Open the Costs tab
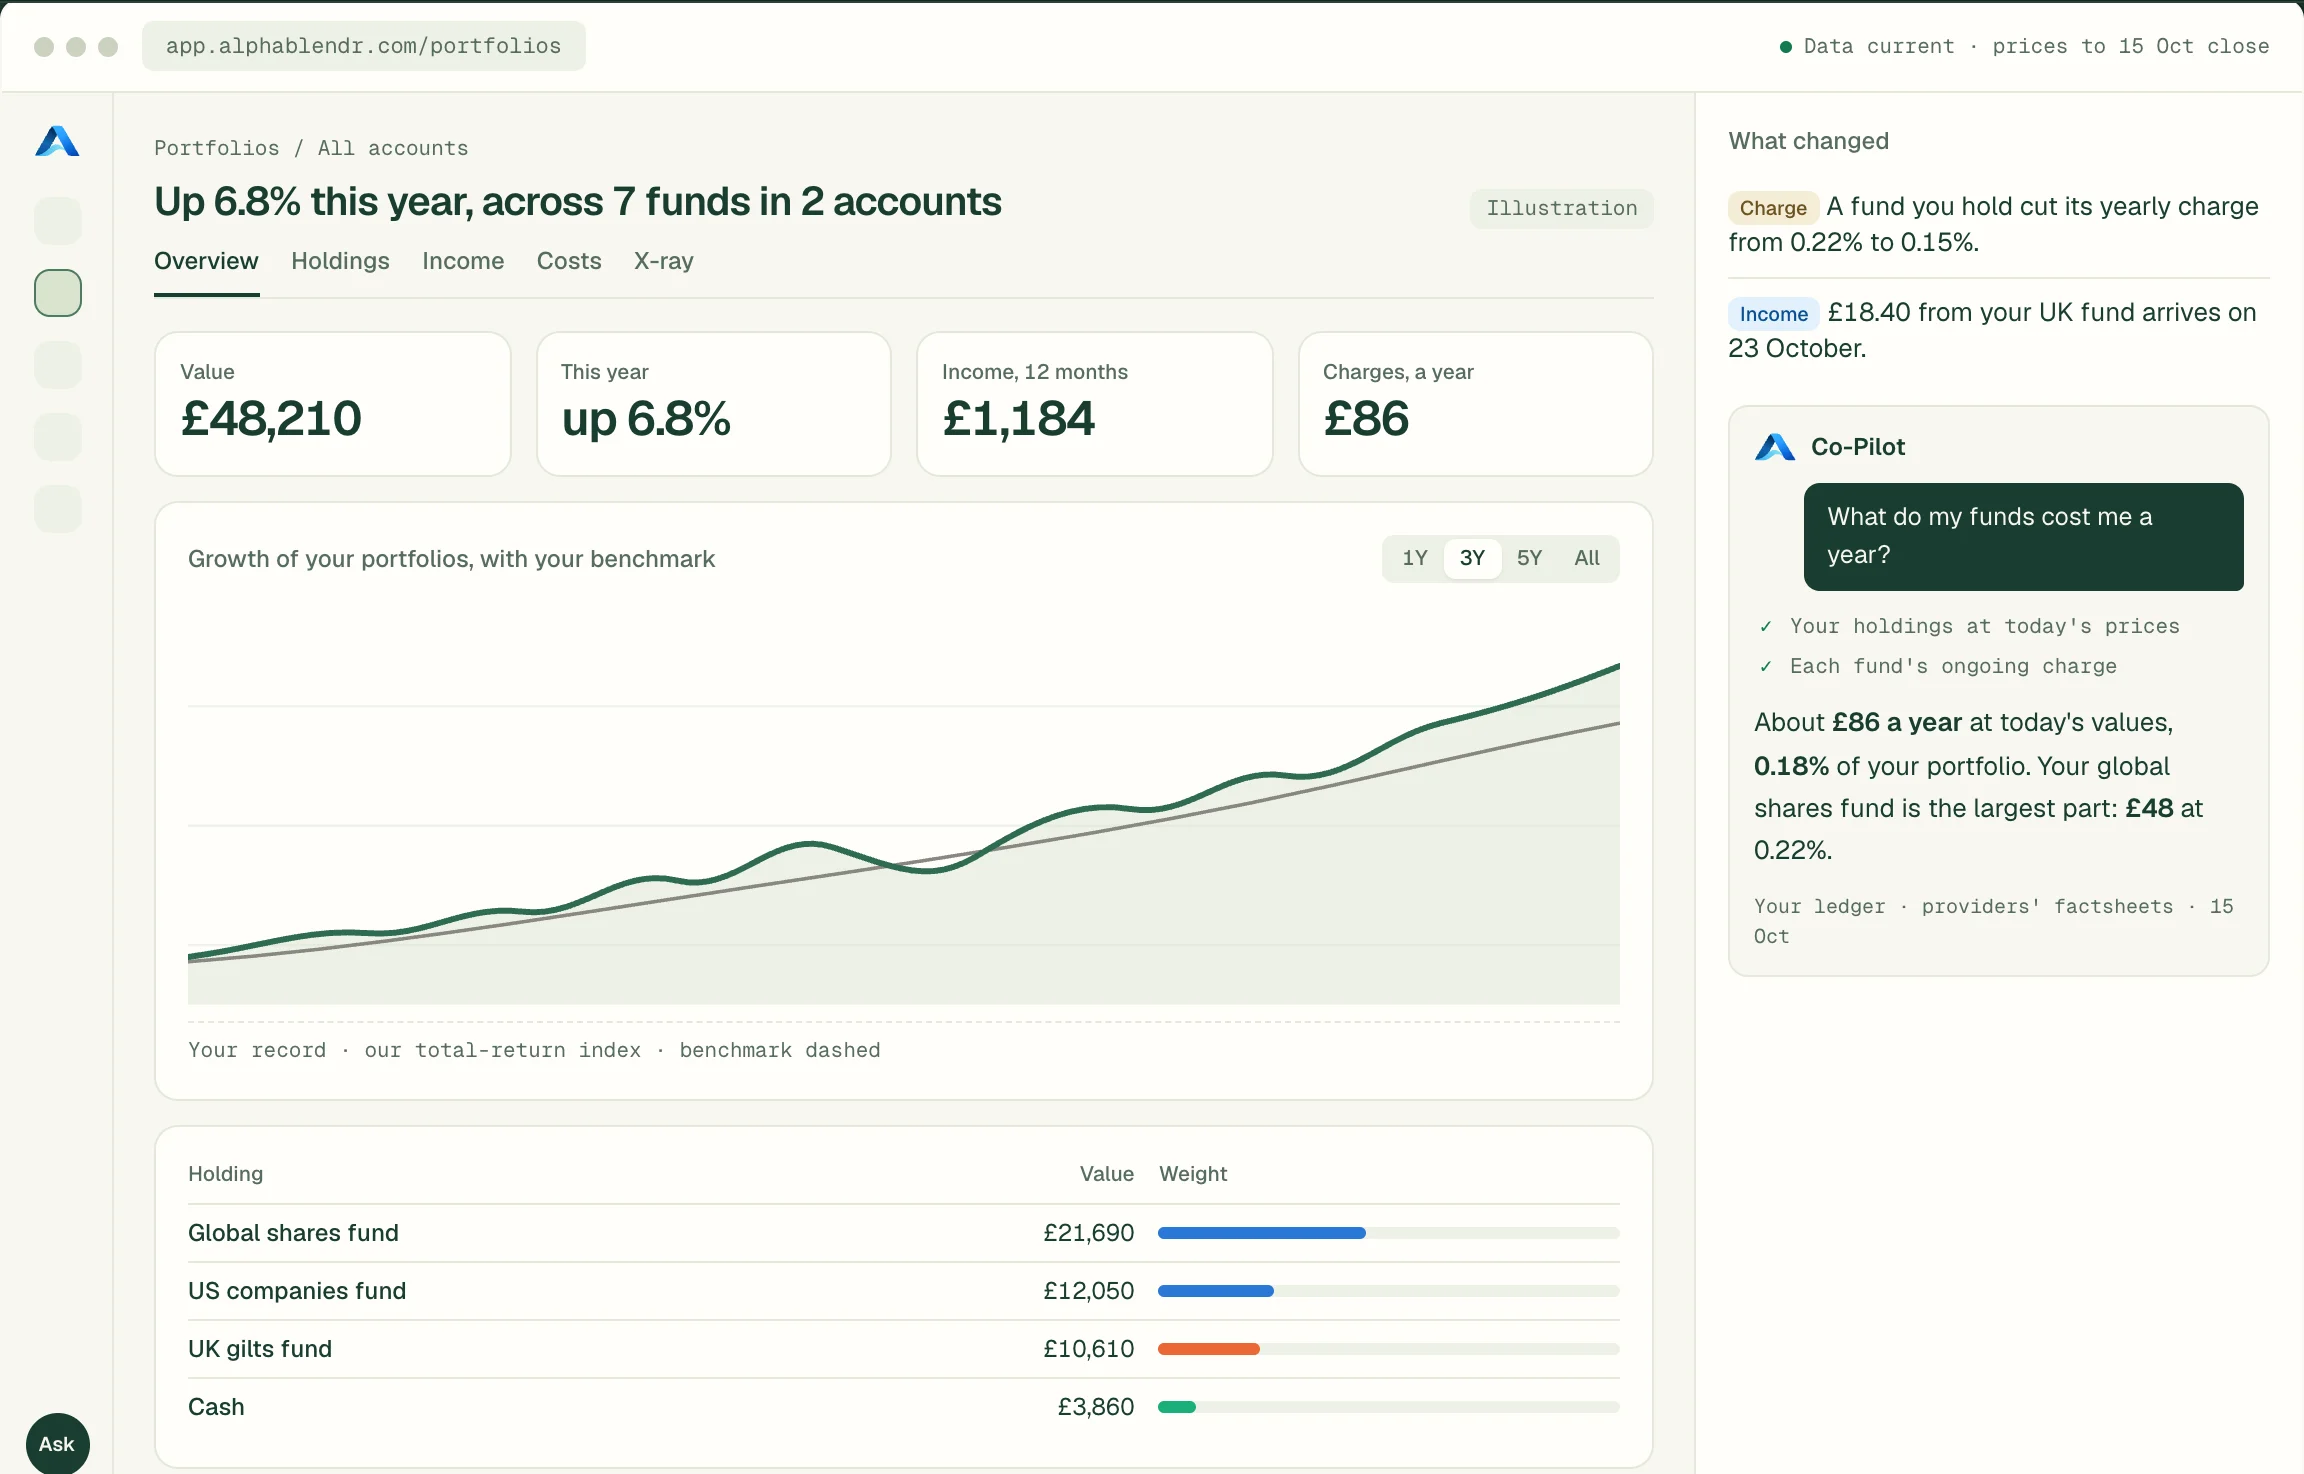Viewport: 2304px width, 1474px height. (569, 261)
